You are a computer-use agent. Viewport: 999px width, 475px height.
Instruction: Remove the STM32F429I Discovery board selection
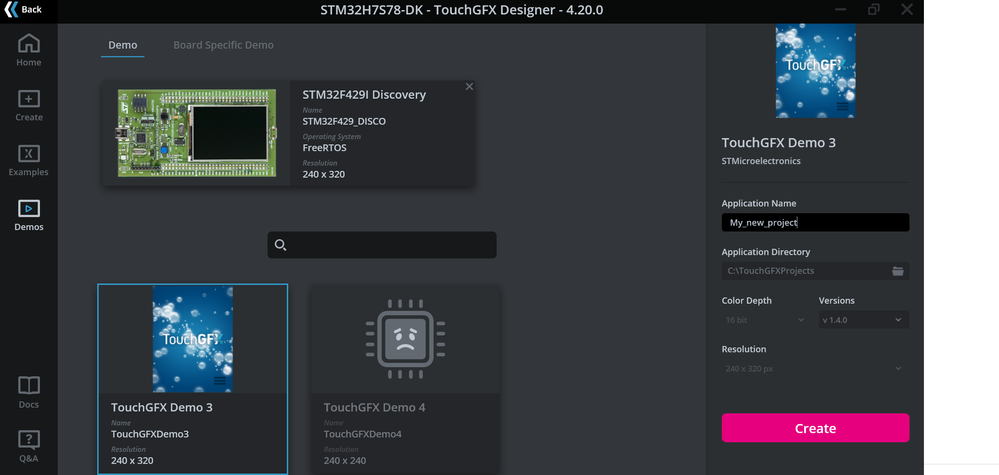[470, 87]
